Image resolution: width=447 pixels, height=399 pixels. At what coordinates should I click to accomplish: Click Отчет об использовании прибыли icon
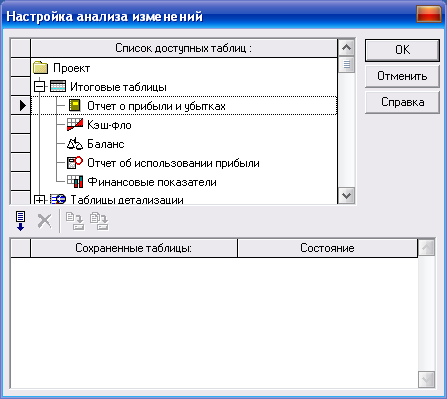(75, 163)
